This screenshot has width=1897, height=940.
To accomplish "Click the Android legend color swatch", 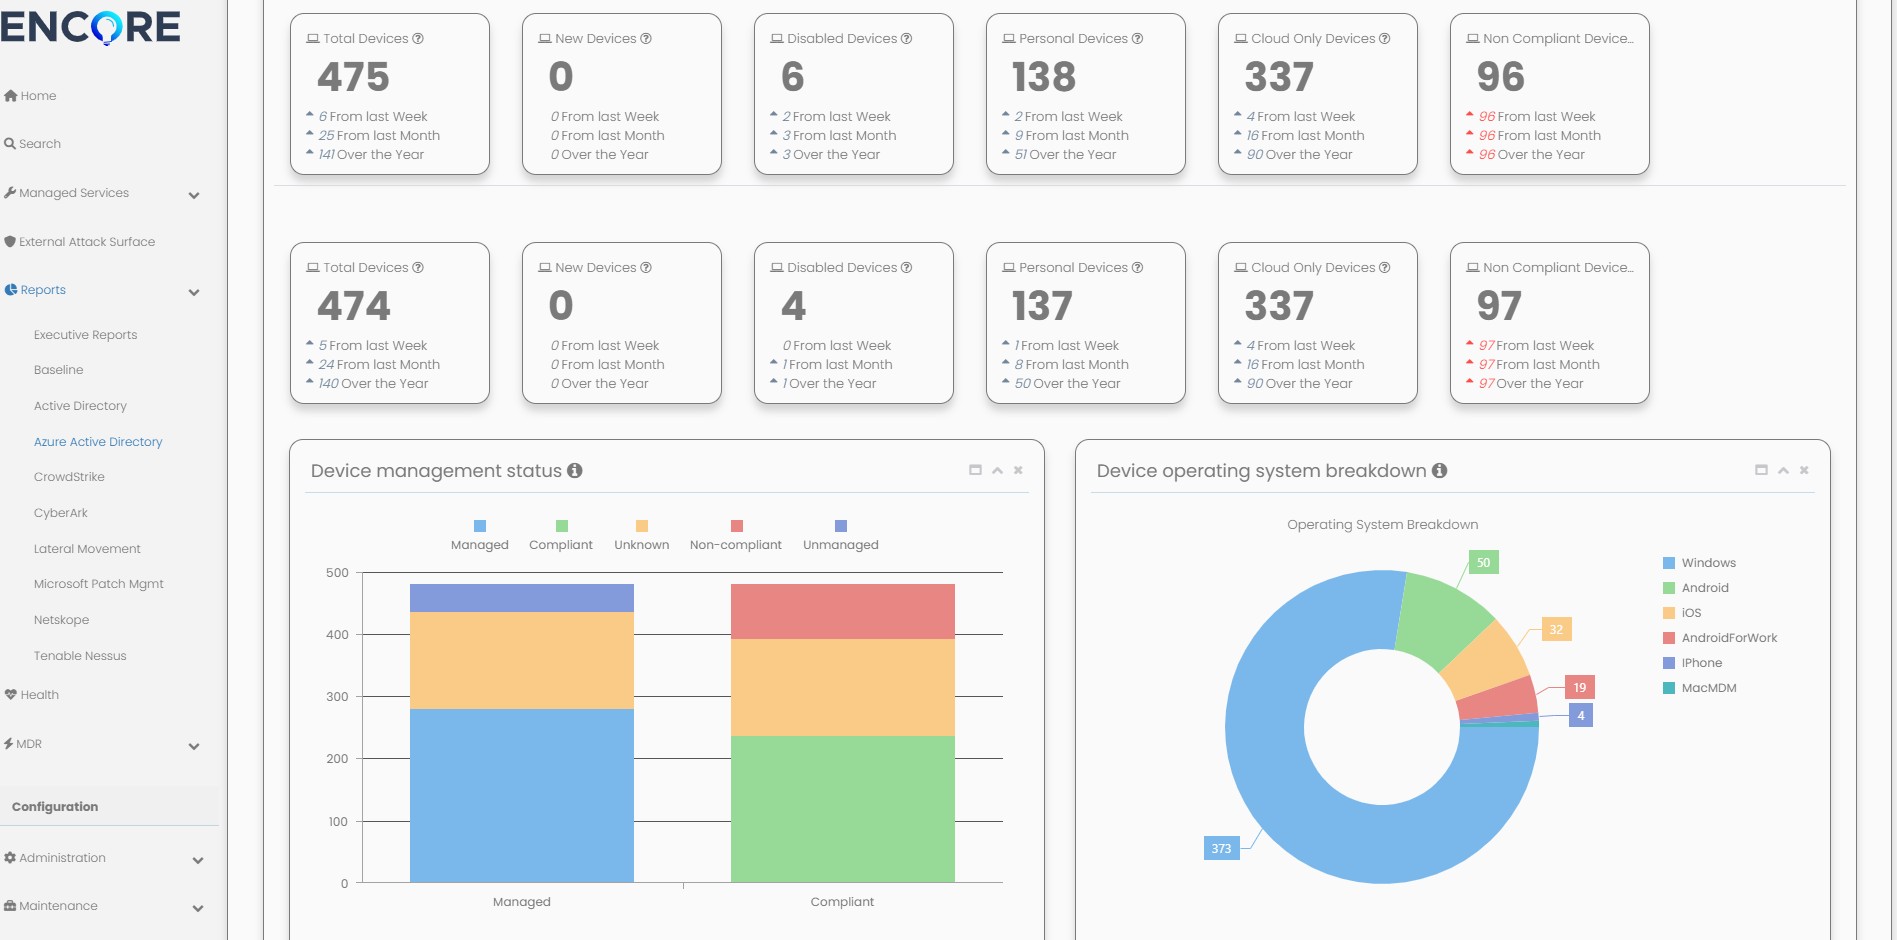I will pyautogui.click(x=1669, y=588).
